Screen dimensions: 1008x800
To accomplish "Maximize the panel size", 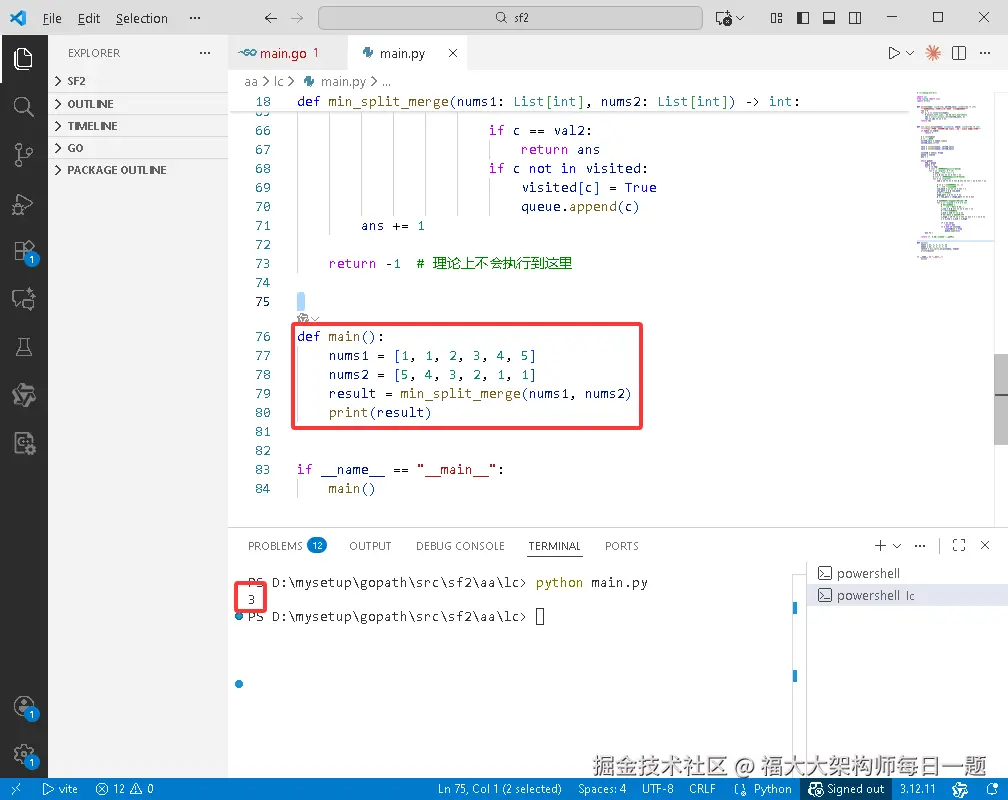I will [958, 545].
